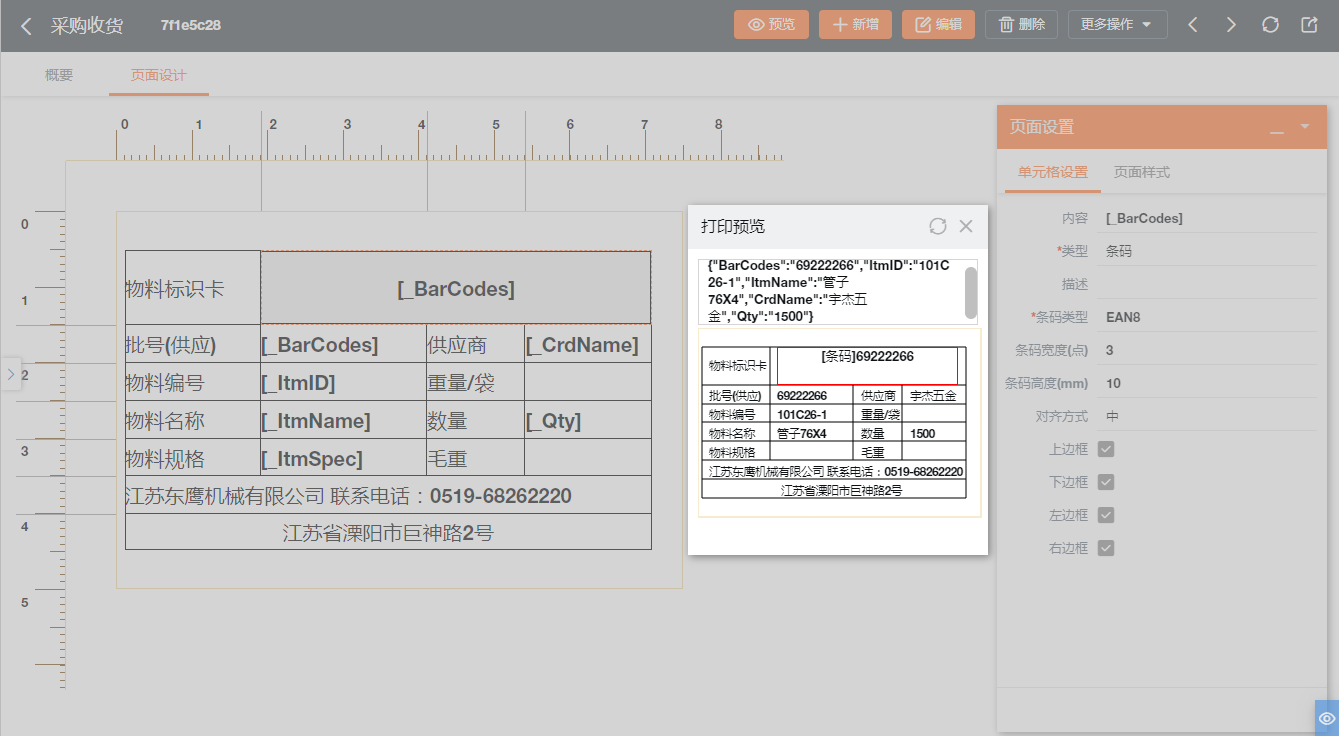Go to previous record arrow

[1193, 25]
